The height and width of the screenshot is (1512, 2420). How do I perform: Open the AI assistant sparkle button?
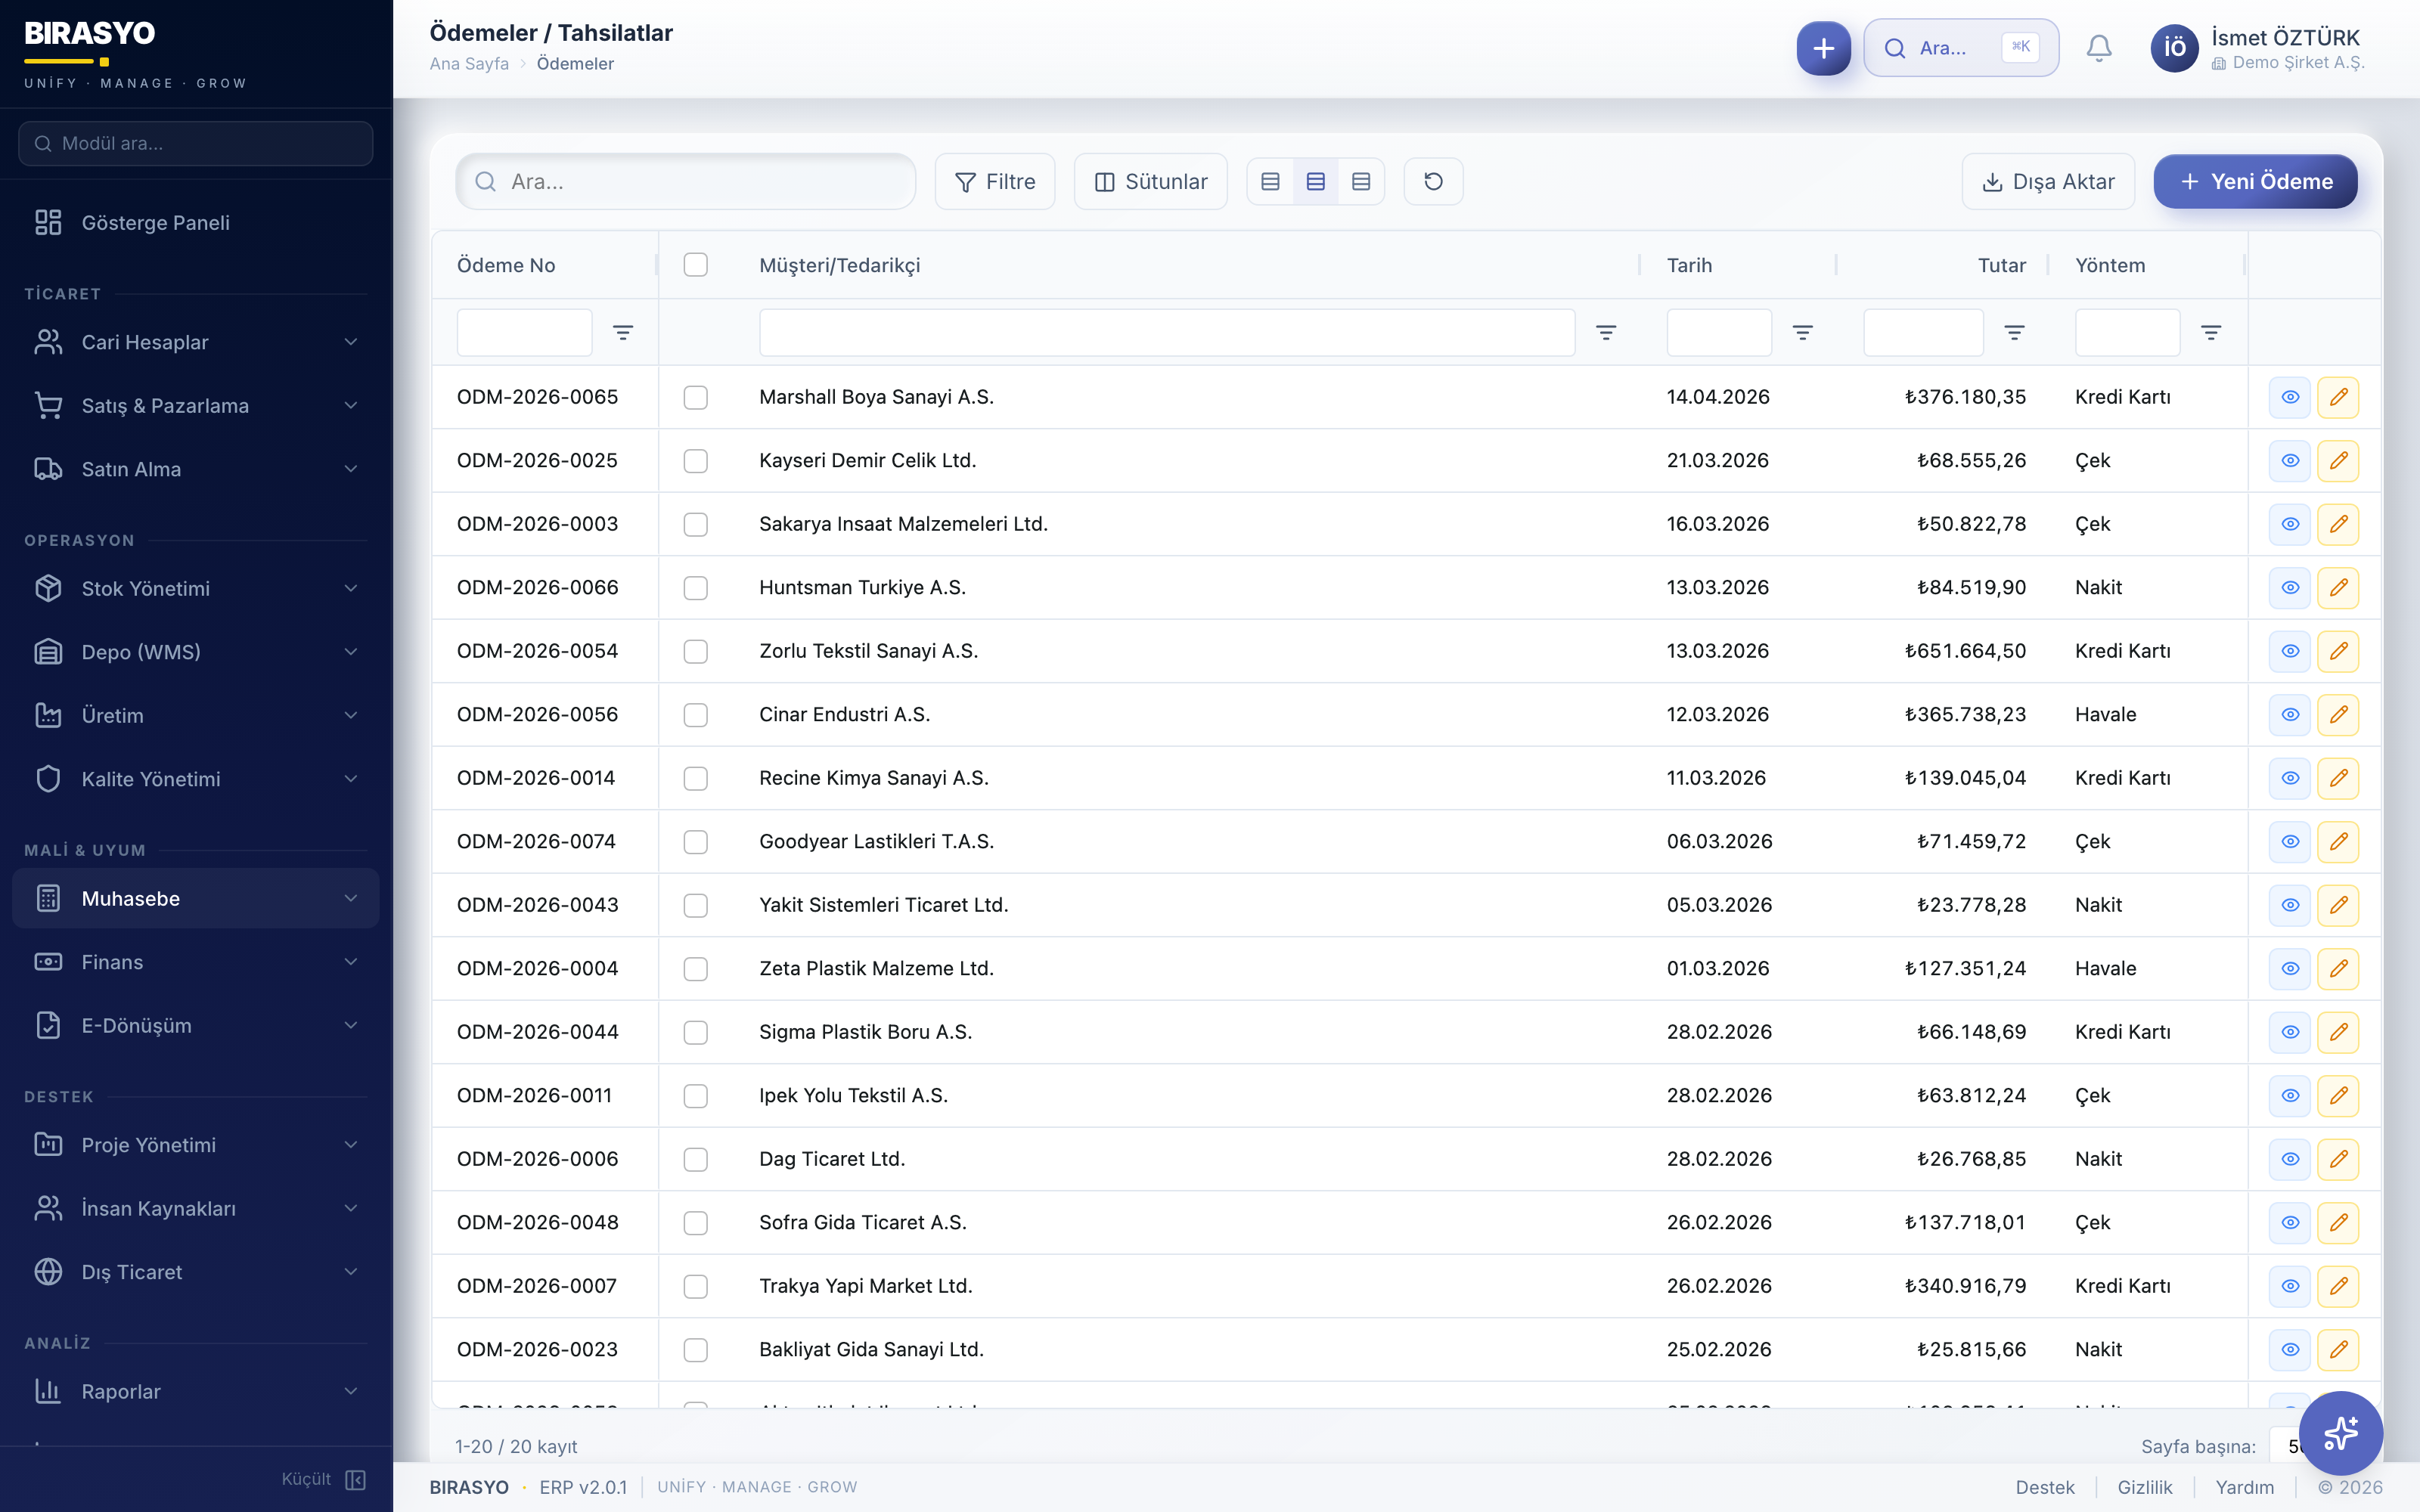click(2340, 1432)
